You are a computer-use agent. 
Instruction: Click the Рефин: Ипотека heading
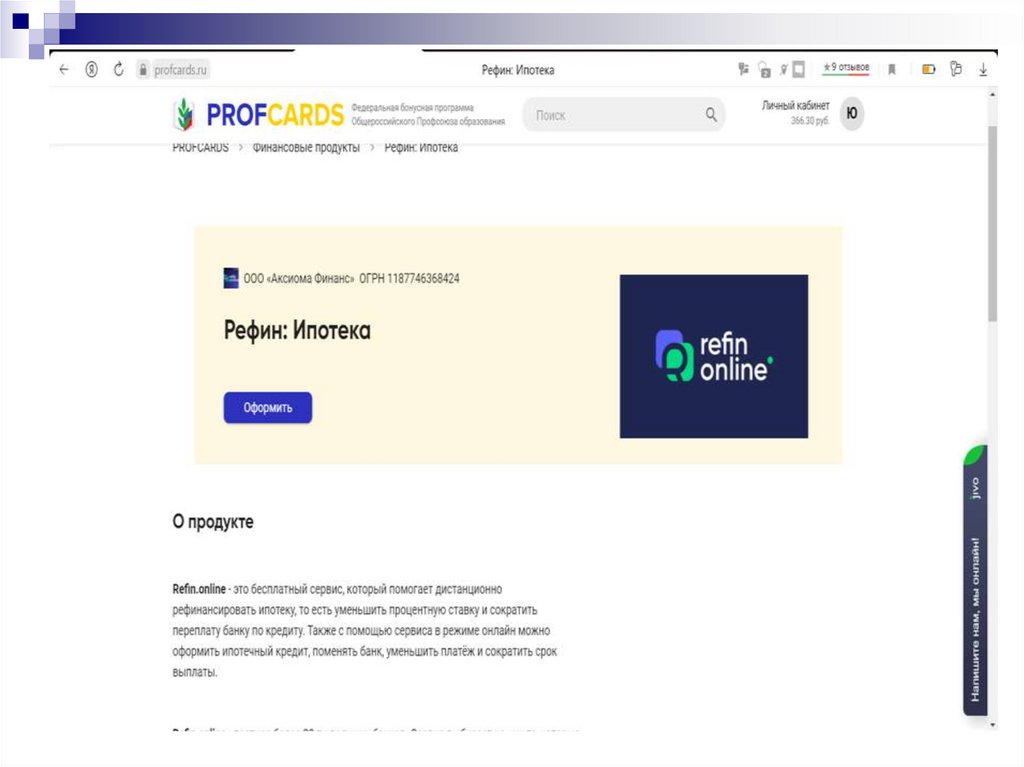297,331
